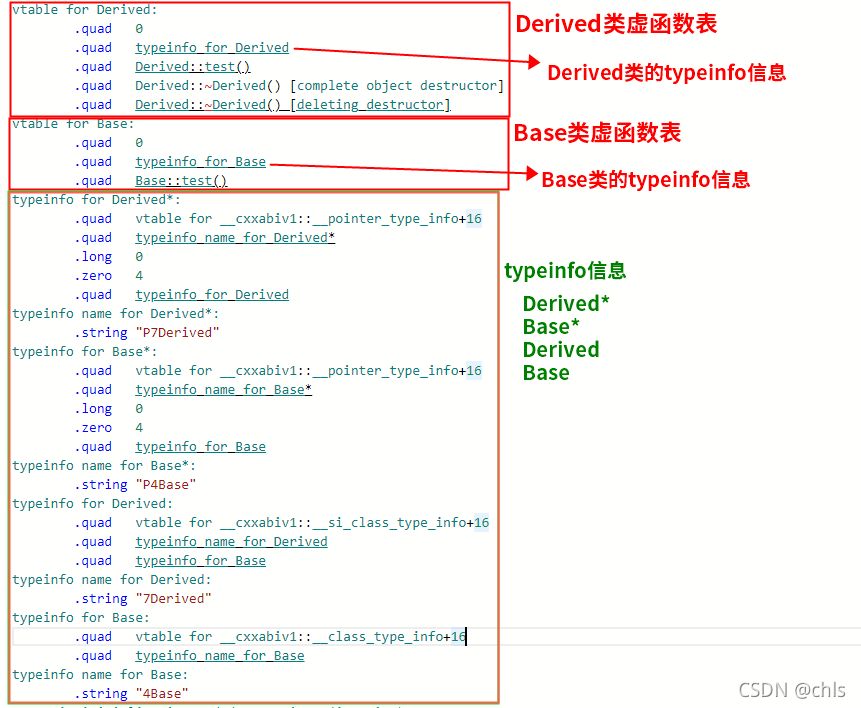
Task: Click the __si_class_type_info+16 vtable line
Action: (x=312, y=523)
